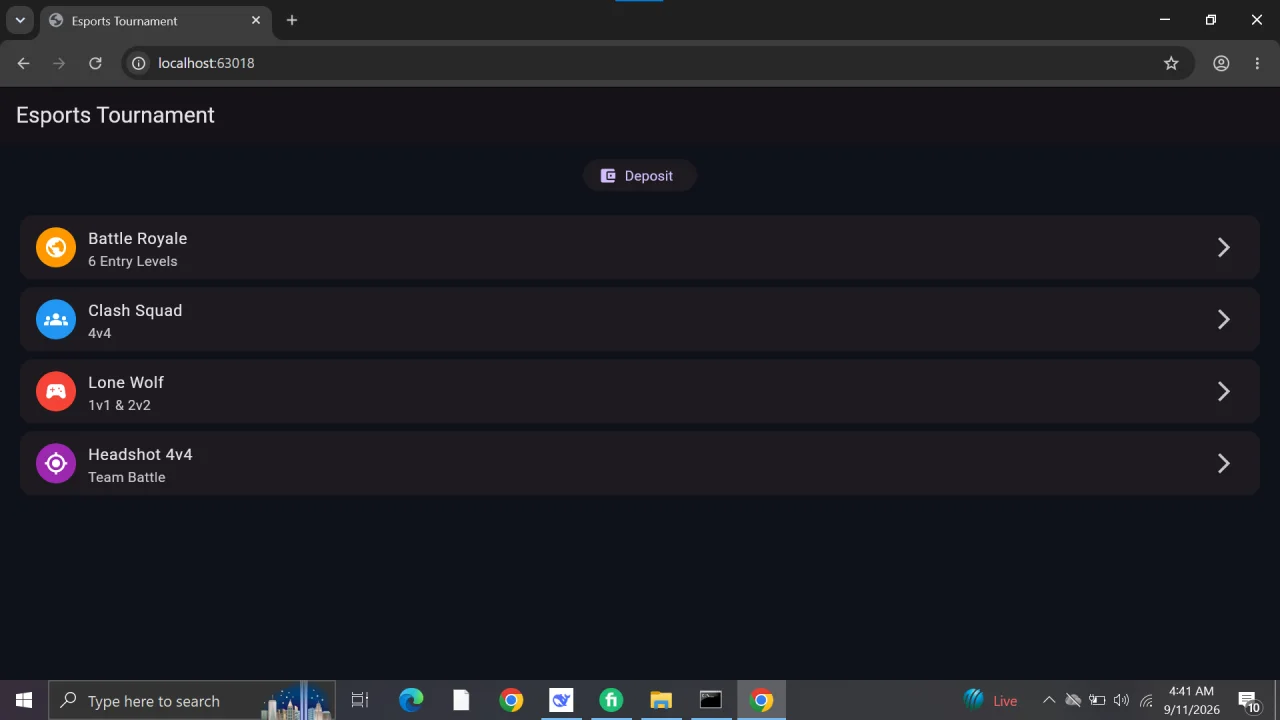
Task: Open the terminal window from the taskbar
Action: (711, 700)
